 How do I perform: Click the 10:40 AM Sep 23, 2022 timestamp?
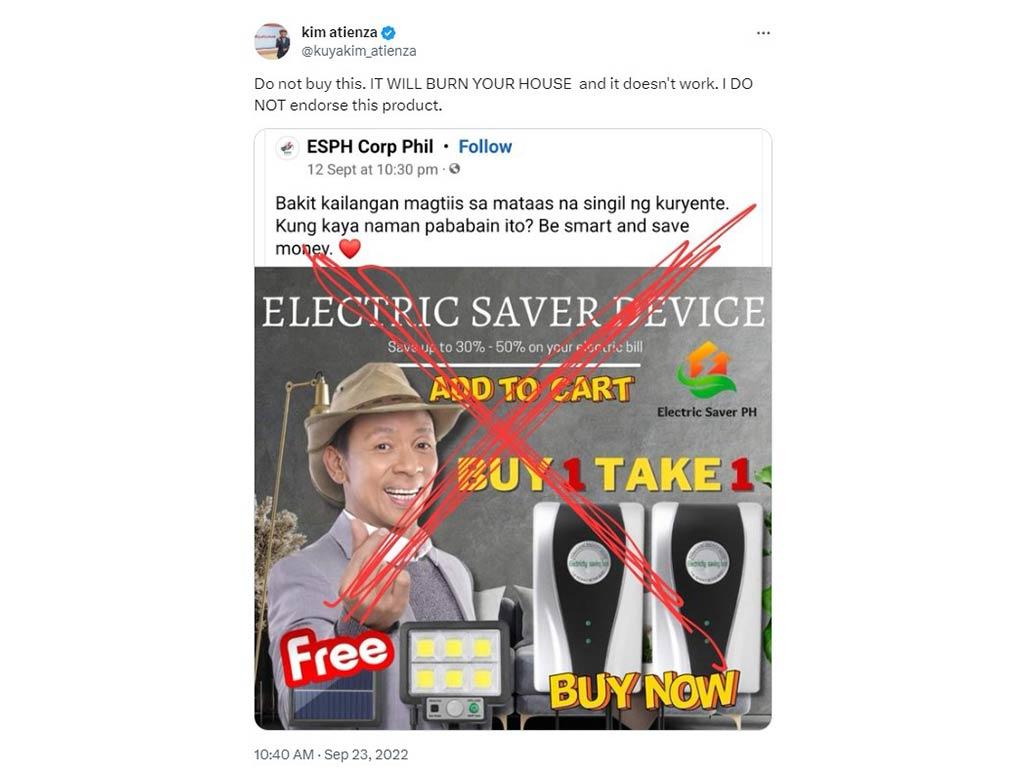331,754
